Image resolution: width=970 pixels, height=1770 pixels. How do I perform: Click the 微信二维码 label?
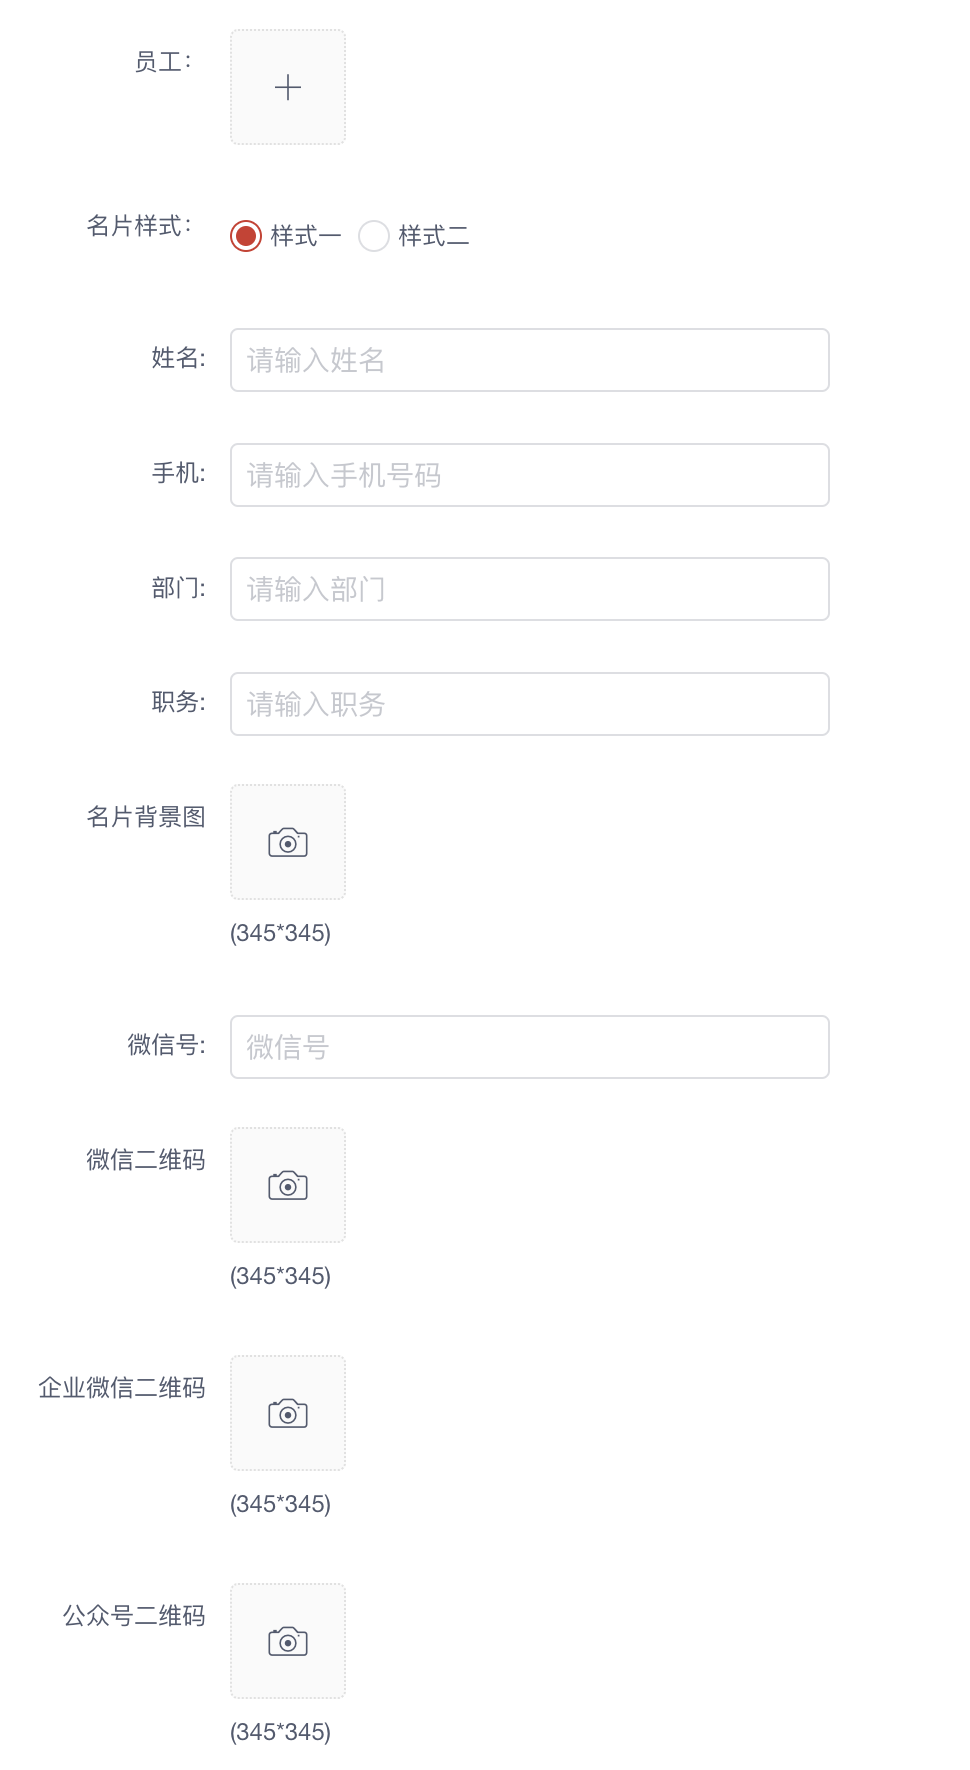tap(146, 1160)
